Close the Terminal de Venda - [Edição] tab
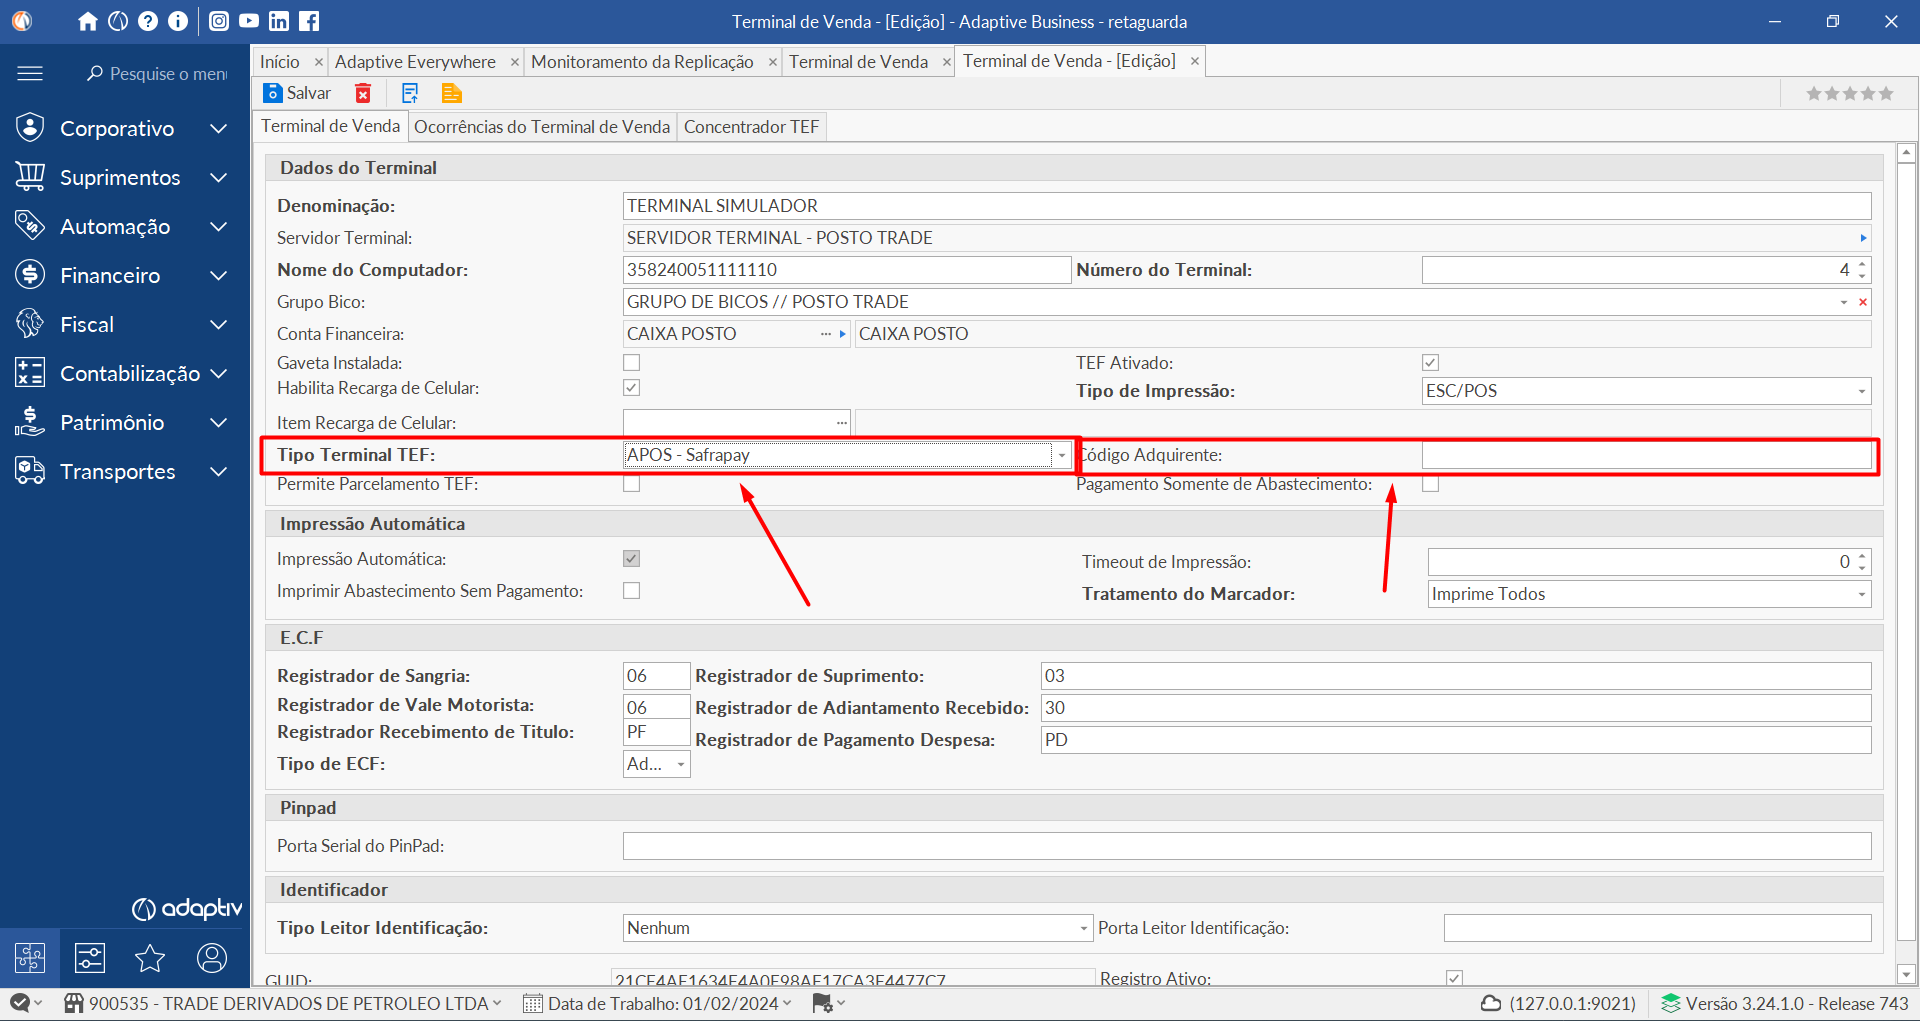This screenshot has height=1021, width=1920. (1194, 61)
